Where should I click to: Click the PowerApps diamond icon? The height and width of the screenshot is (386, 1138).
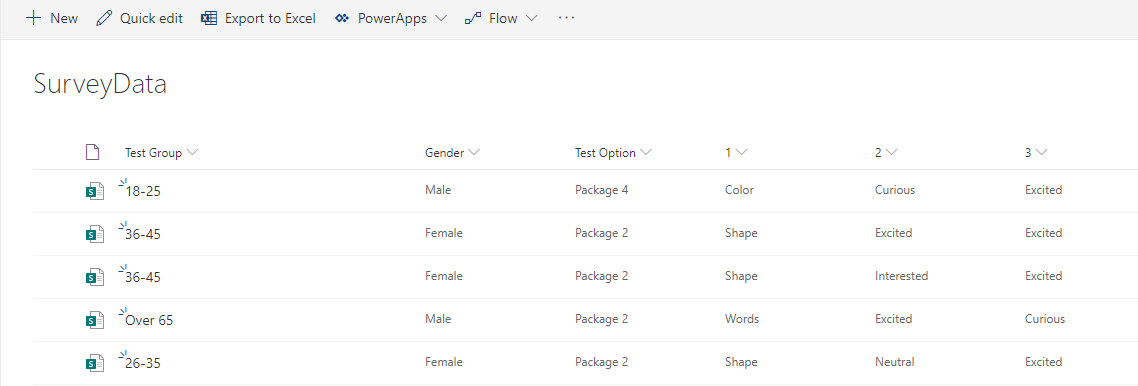[343, 19]
